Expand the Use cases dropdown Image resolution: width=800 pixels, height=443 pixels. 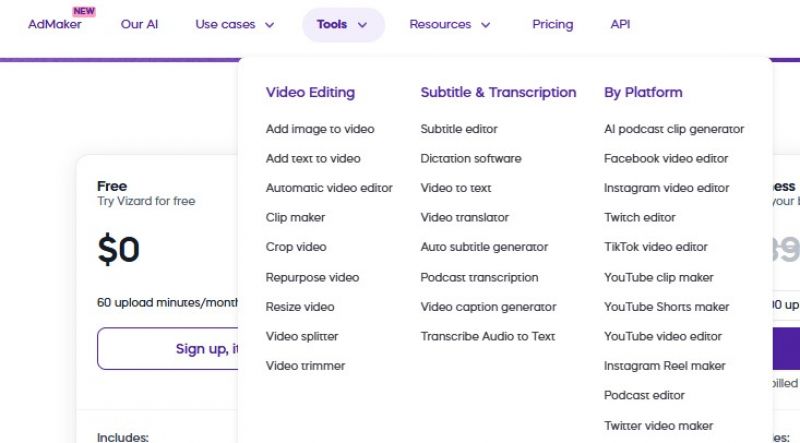coord(235,24)
